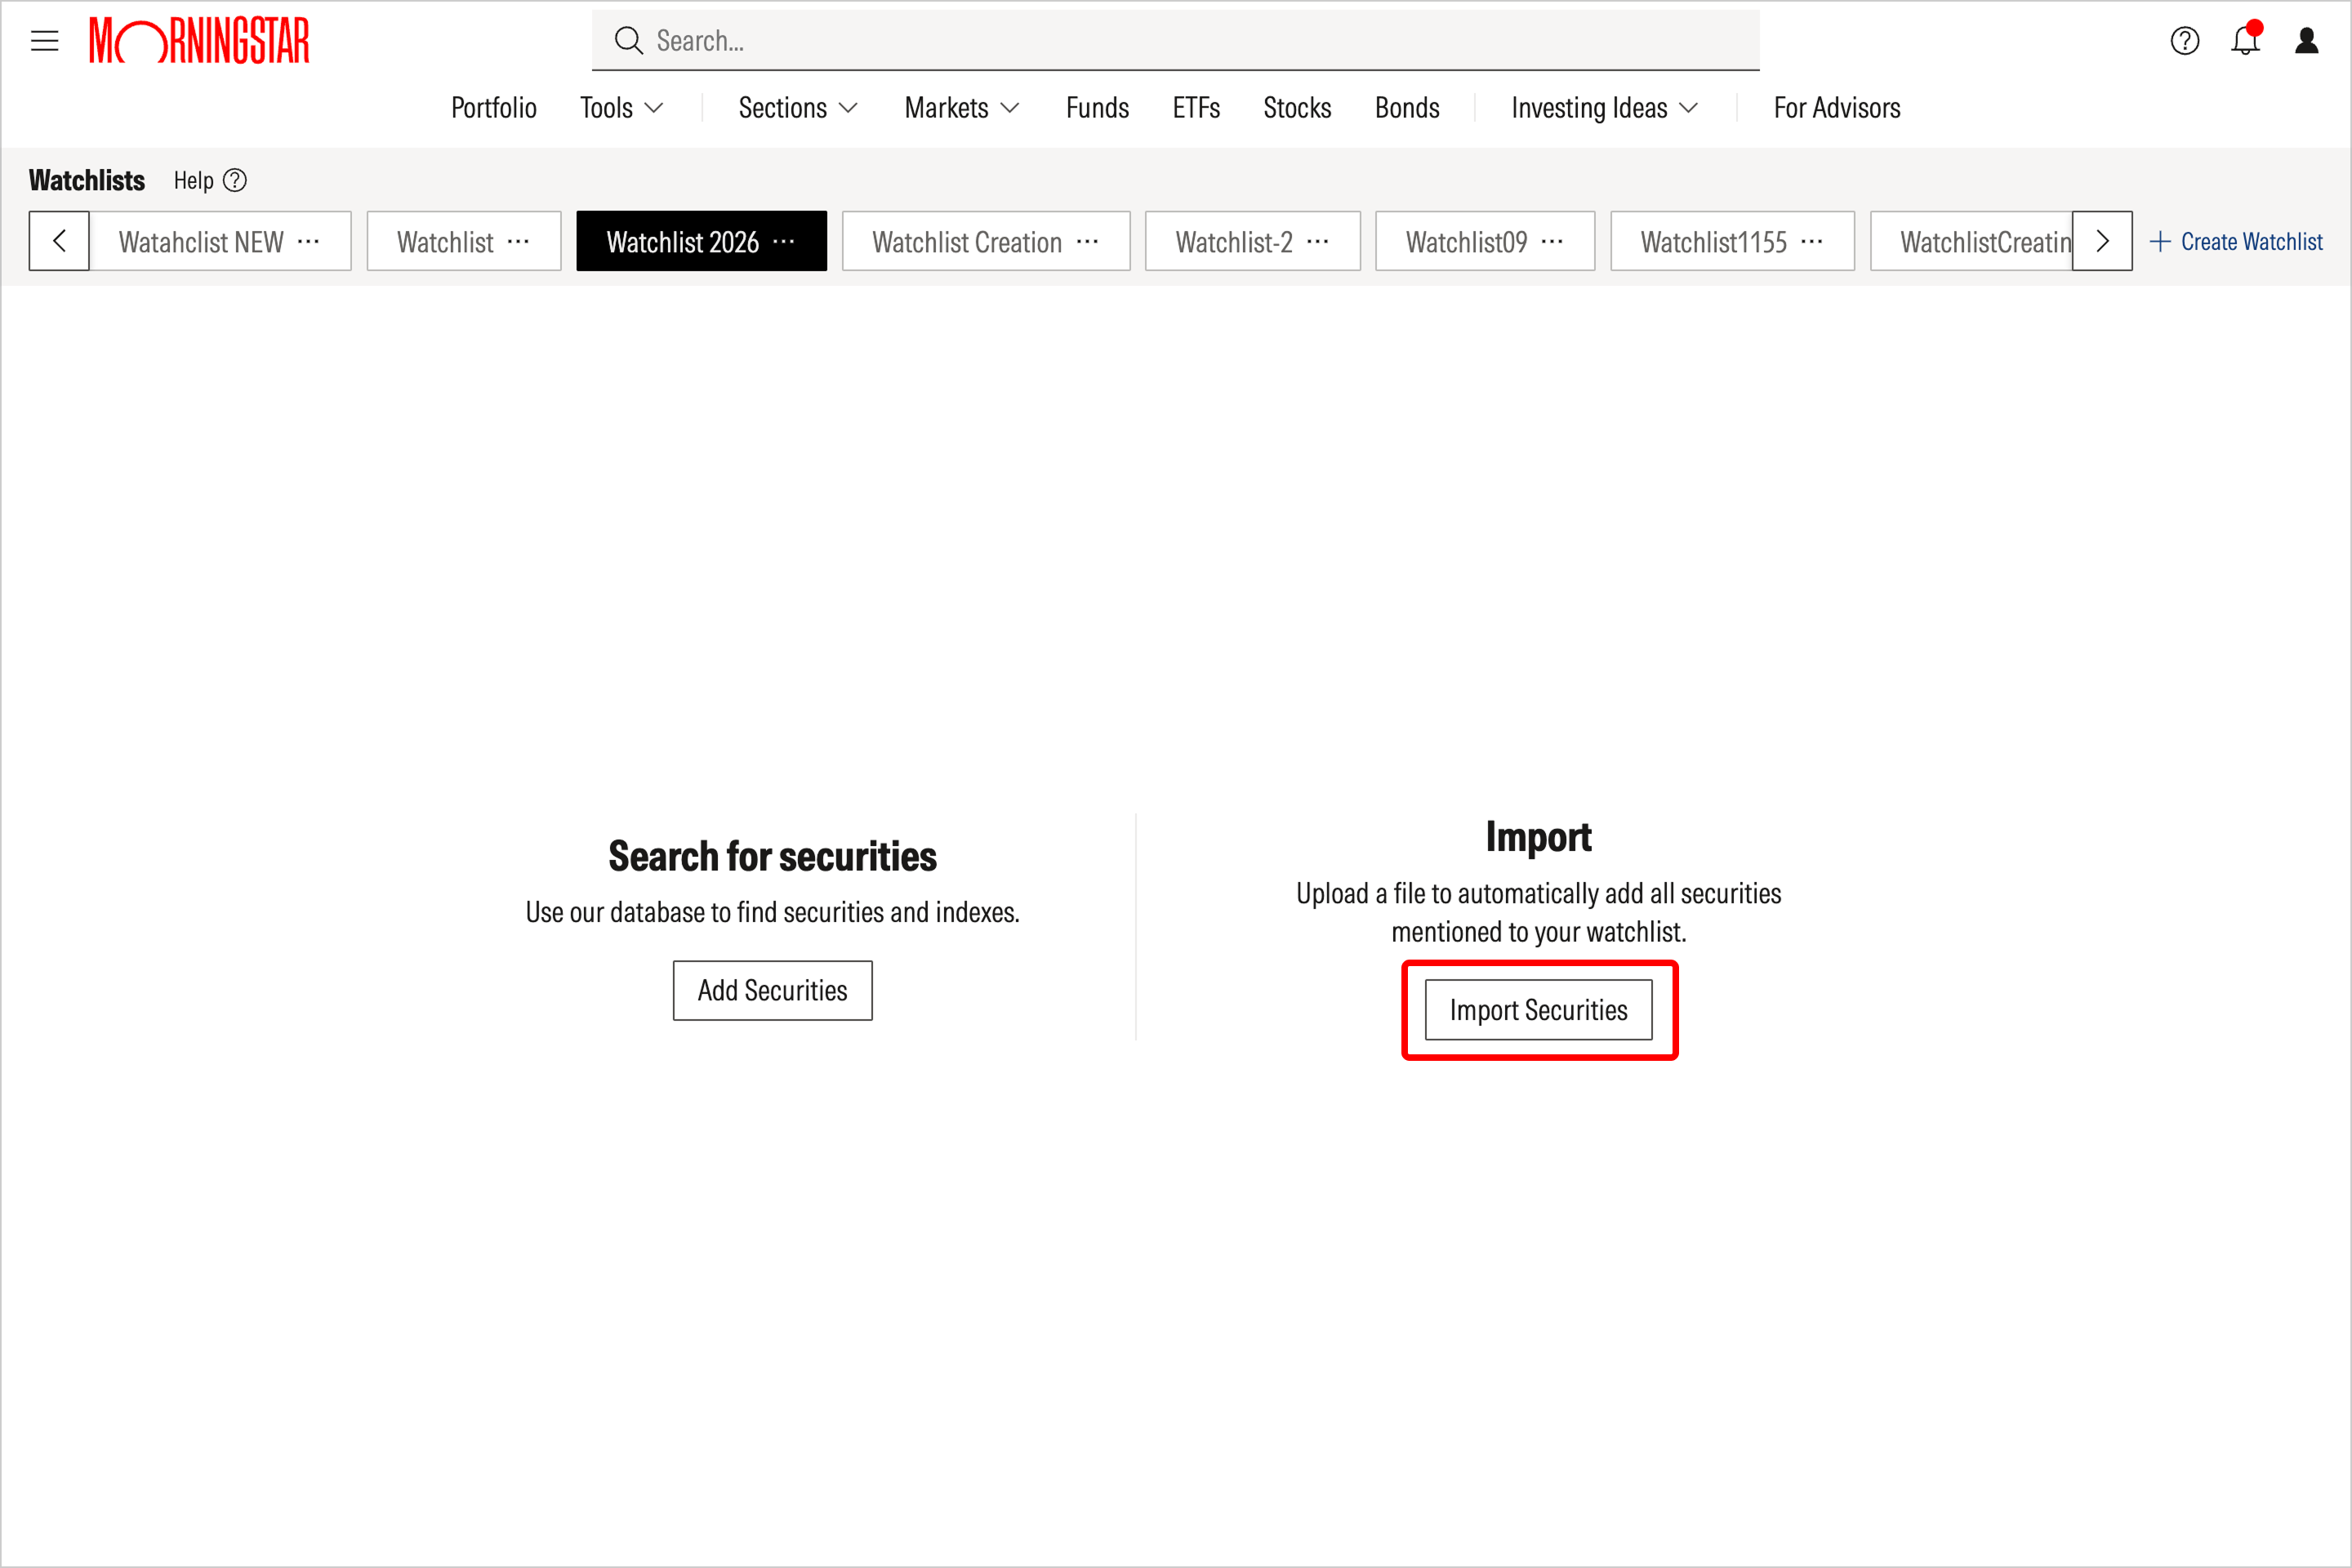
Task: Open options dots for Watchlist Creation
Action: (x=1087, y=241)
